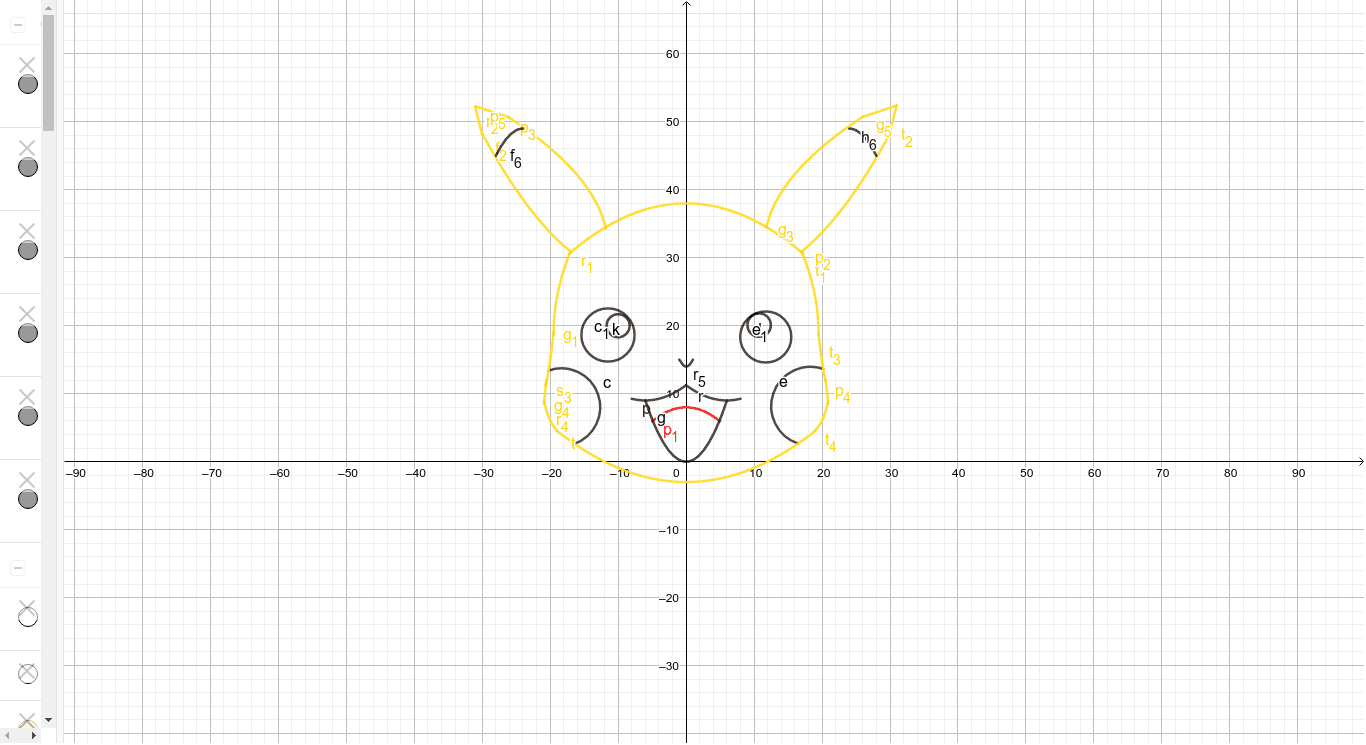Click the yellow t3 label

(x=834, y=356)
